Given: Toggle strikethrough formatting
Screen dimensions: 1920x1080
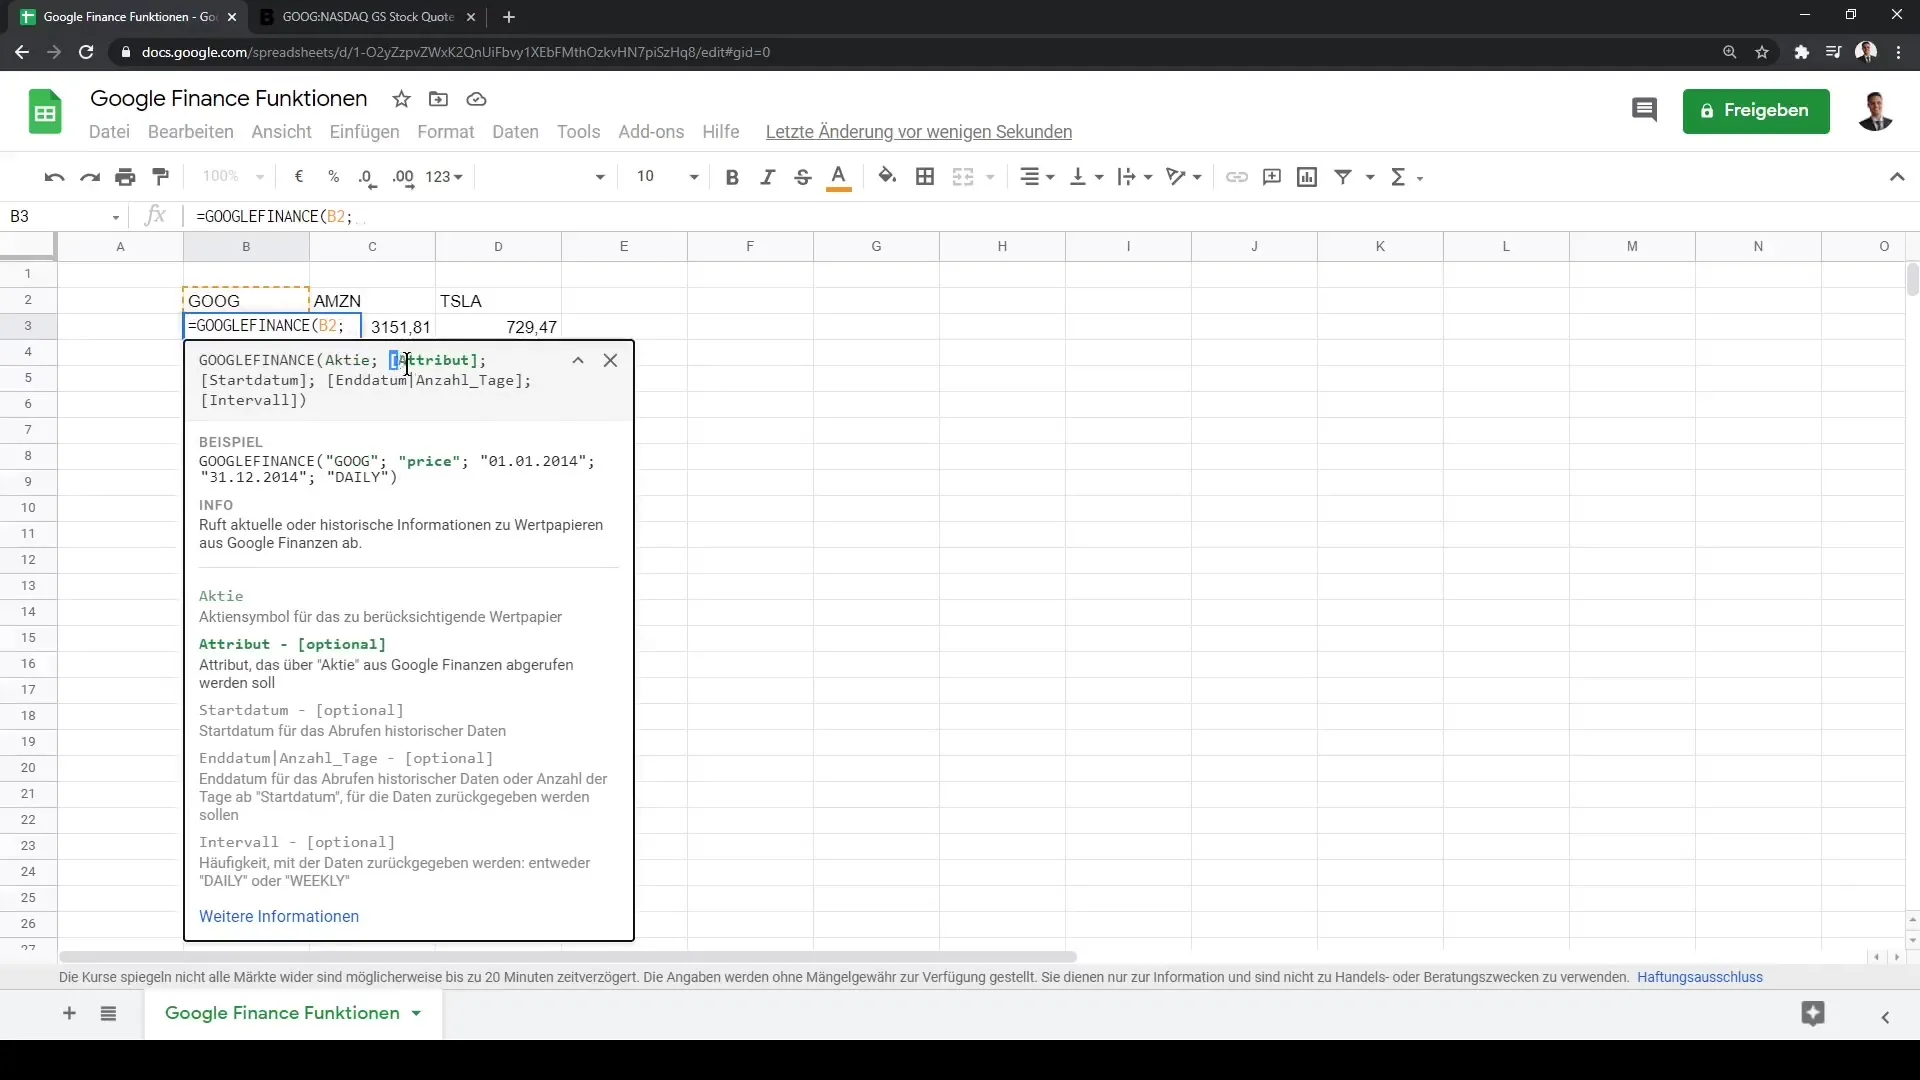Looking at the screenshot, I should coord(802,177).
